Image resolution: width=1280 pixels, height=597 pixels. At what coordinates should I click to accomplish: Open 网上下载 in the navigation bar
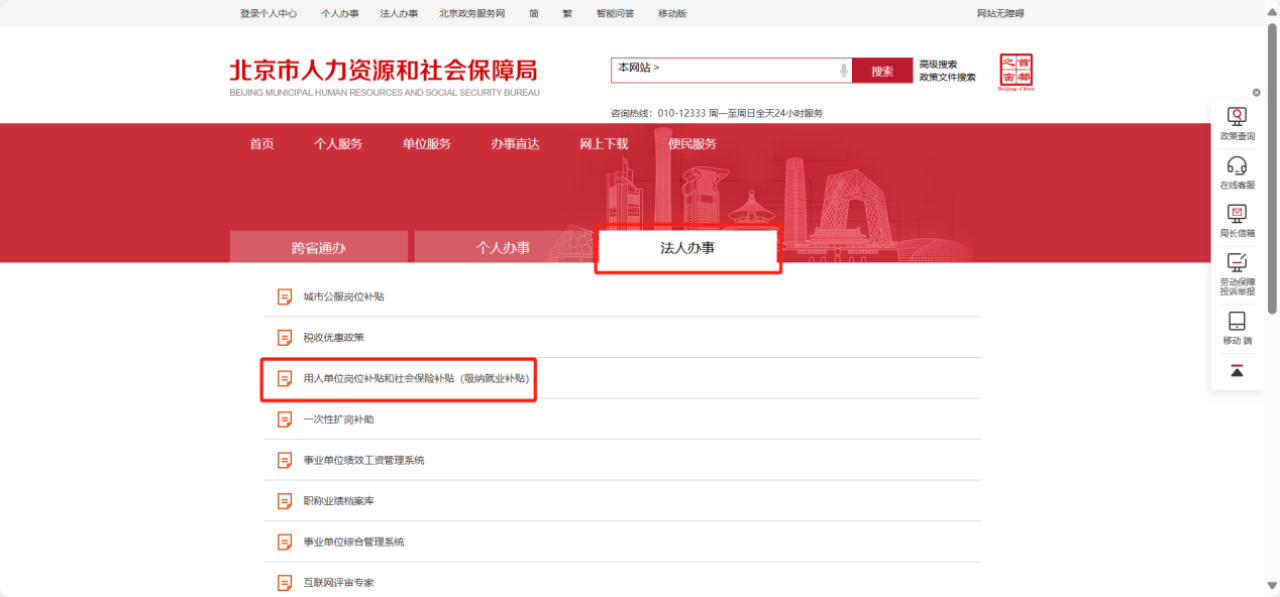coord(604,144)
